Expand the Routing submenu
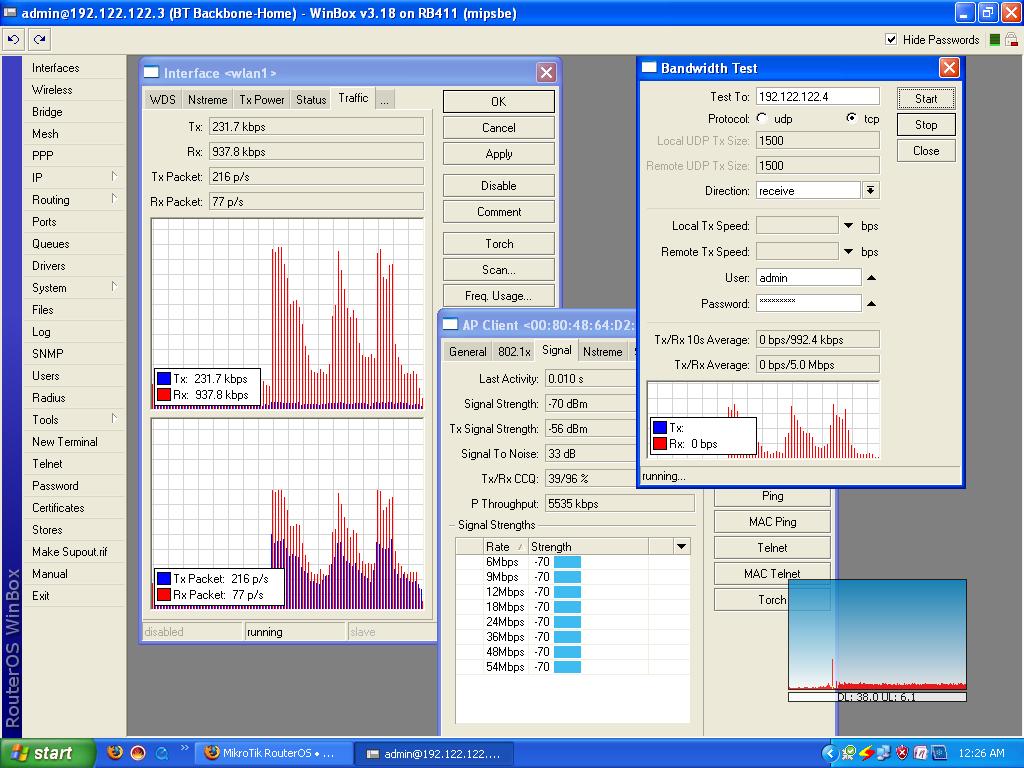The image size is (1024, 768). point(114,199)
